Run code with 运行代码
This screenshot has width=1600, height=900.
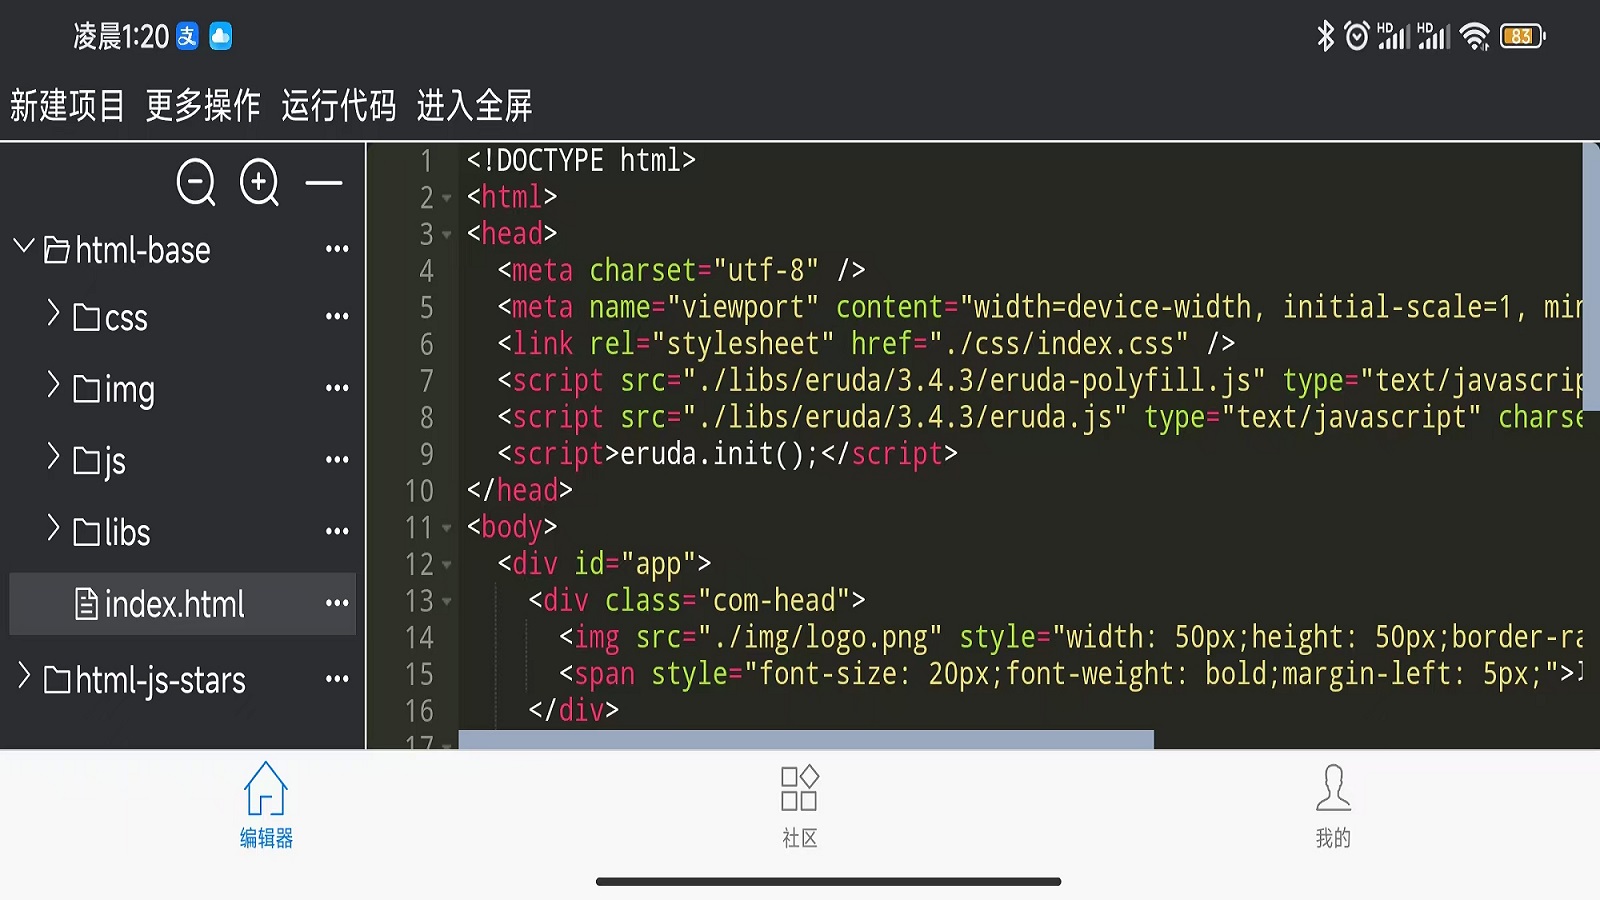[339, 105]
